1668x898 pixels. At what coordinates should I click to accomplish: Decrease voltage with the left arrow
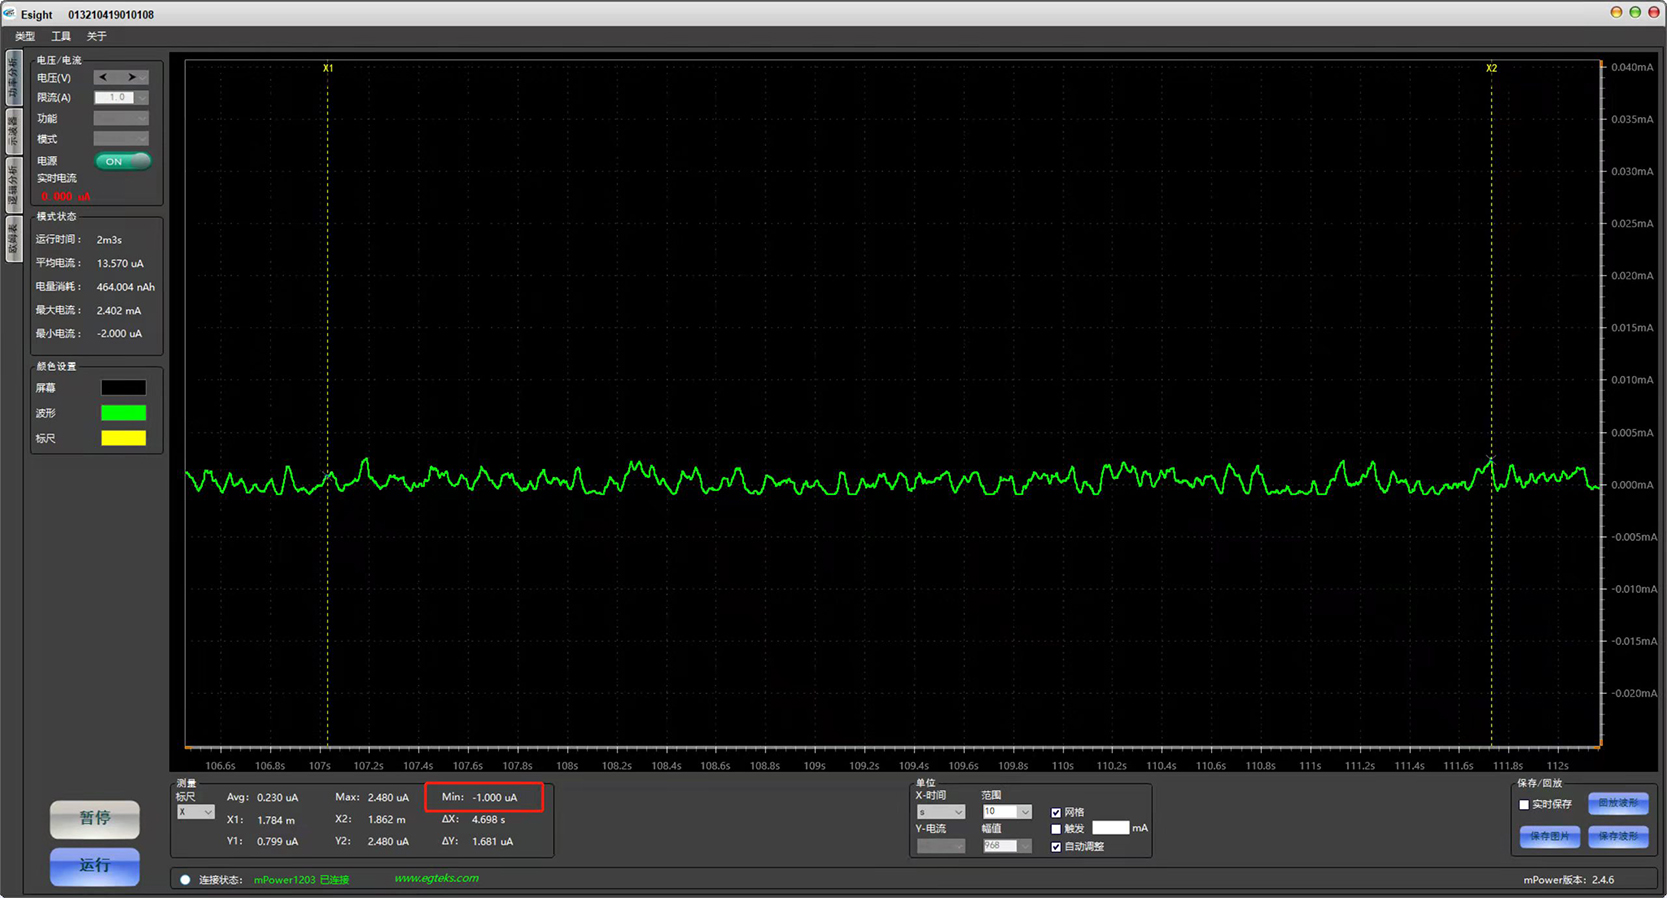click(x=103, y=77)
